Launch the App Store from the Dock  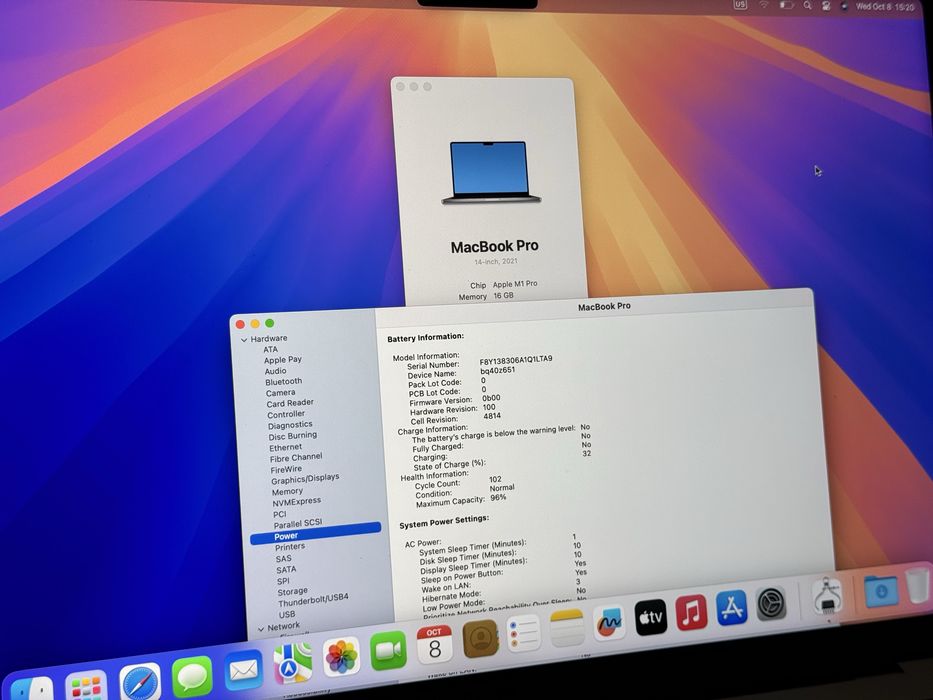[x=732, y=608]
